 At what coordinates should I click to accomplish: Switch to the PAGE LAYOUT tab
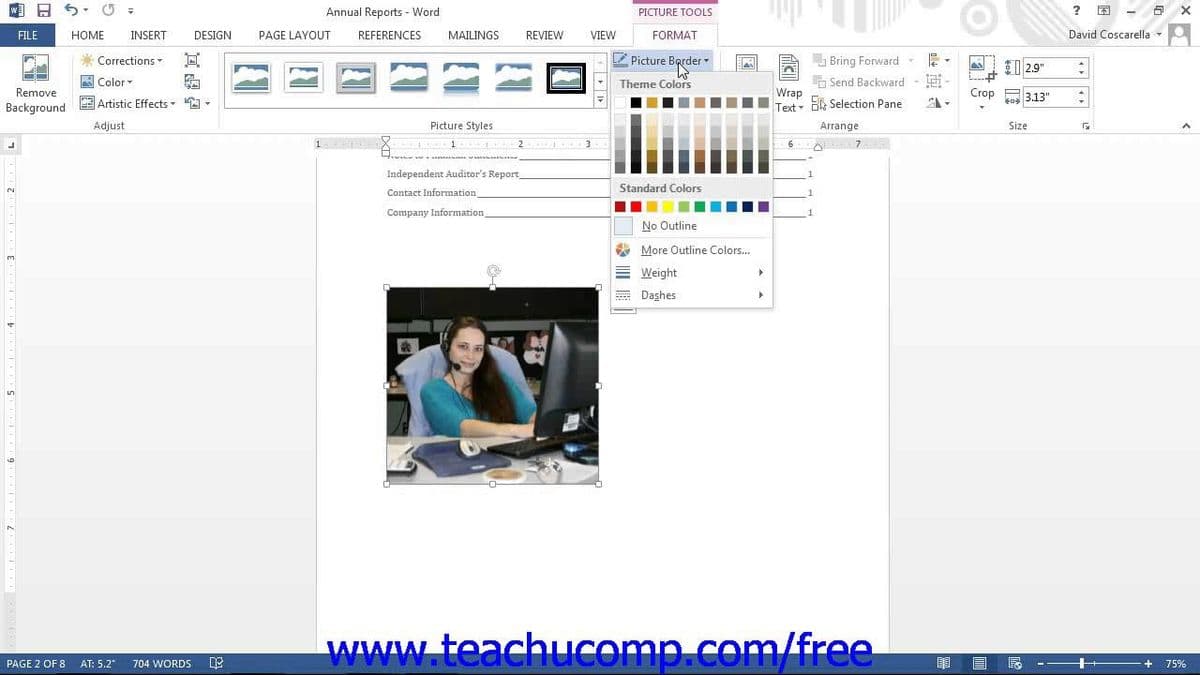(x=294, y=35)
